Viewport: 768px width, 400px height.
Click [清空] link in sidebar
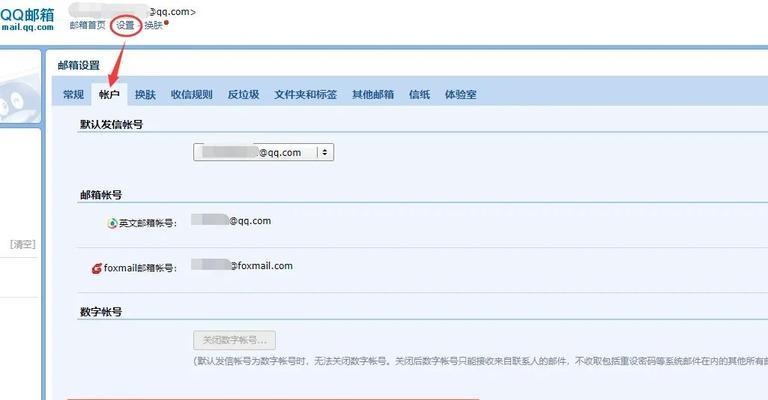coord(23,244)
